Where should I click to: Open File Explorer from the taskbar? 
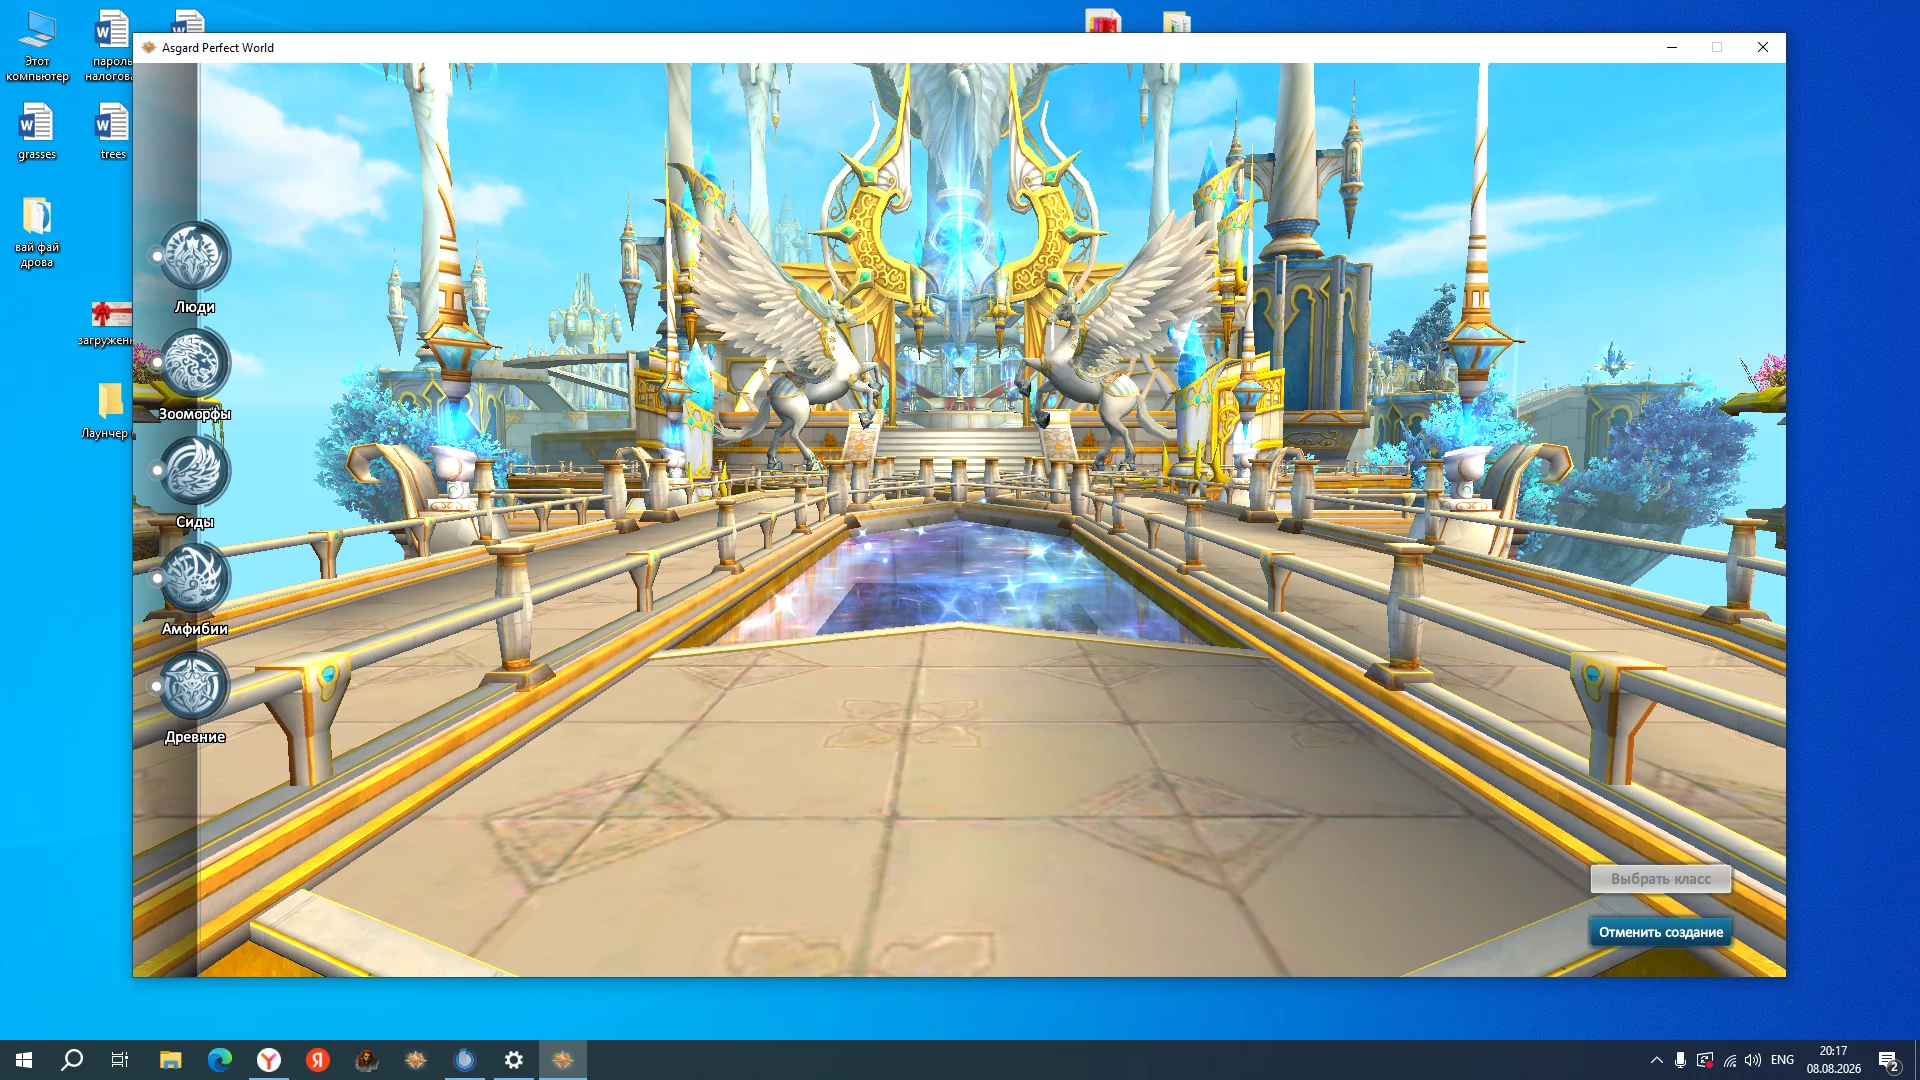click(x=171, y=1060)
